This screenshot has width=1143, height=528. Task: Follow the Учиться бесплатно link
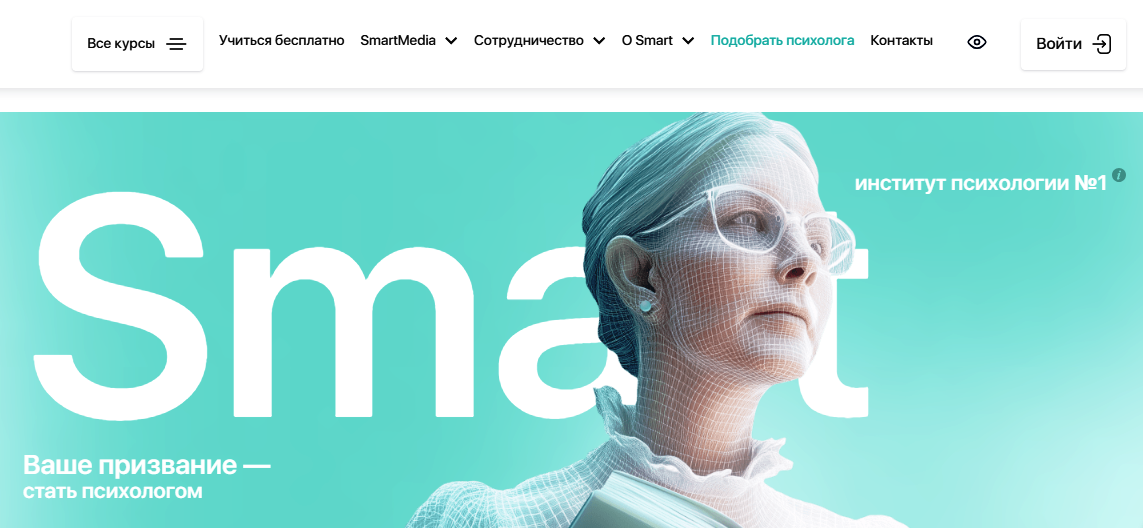[x=281, y=41]
